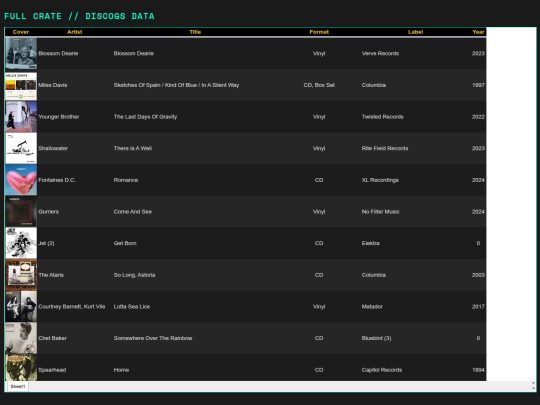This screenshot has height=405, width=540.
Task: Select the Younger Brother album cover thumbnail
Action: (21, 117)
